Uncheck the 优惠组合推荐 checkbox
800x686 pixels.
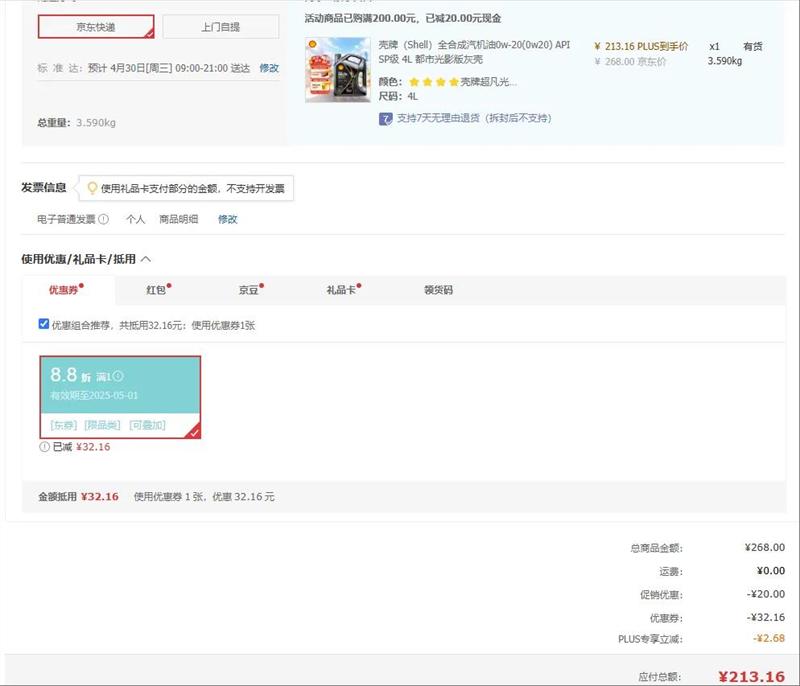coord(43,324)
